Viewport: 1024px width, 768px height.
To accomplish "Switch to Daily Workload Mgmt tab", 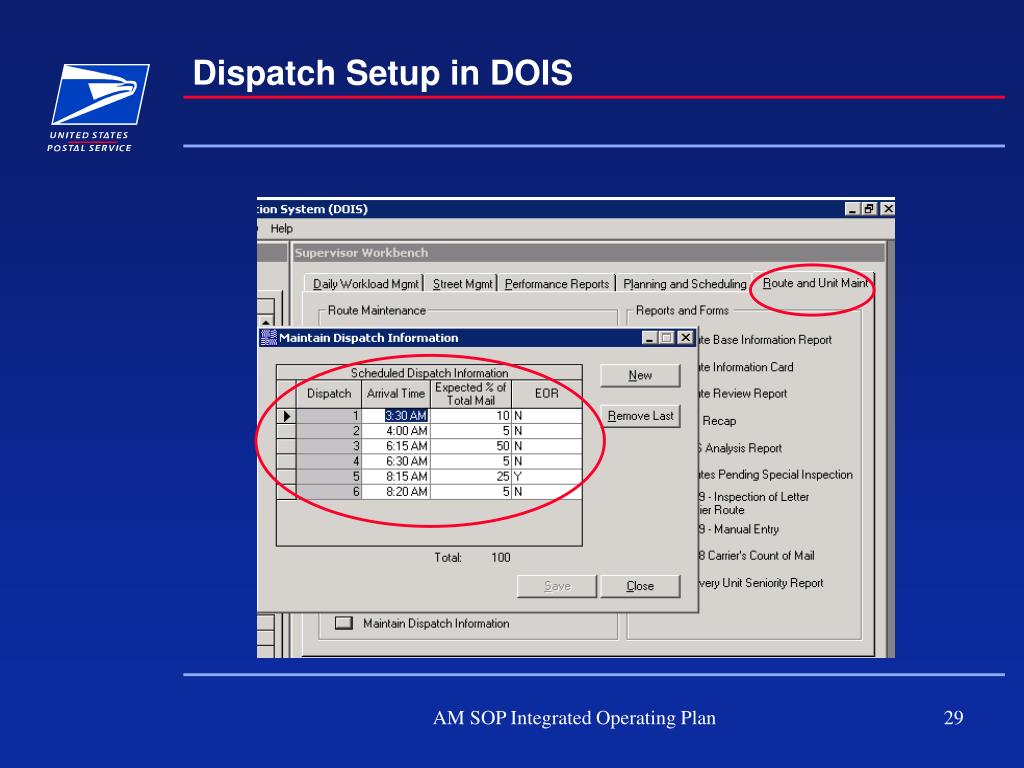I will tap(365, 284).
